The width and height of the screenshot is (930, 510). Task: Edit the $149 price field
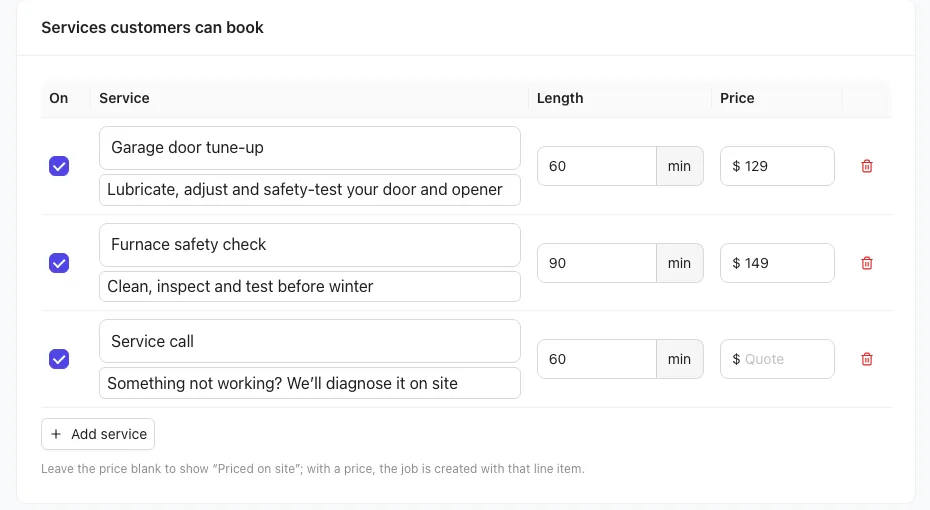click(777, 263)
